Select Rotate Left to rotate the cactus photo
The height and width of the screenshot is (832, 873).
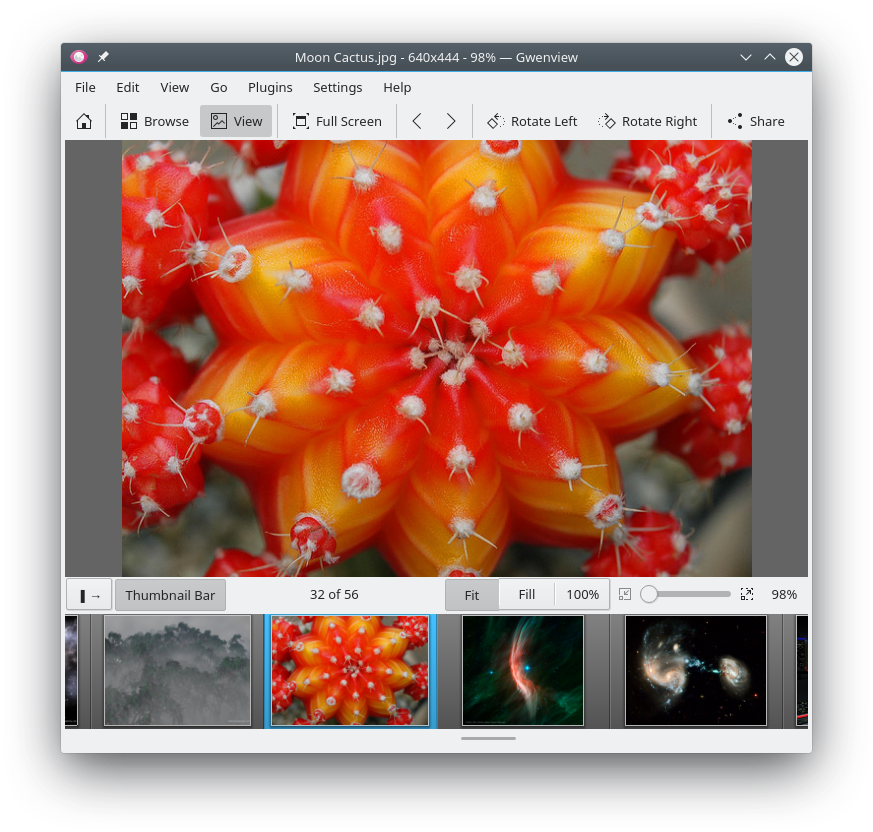(532, 120)
